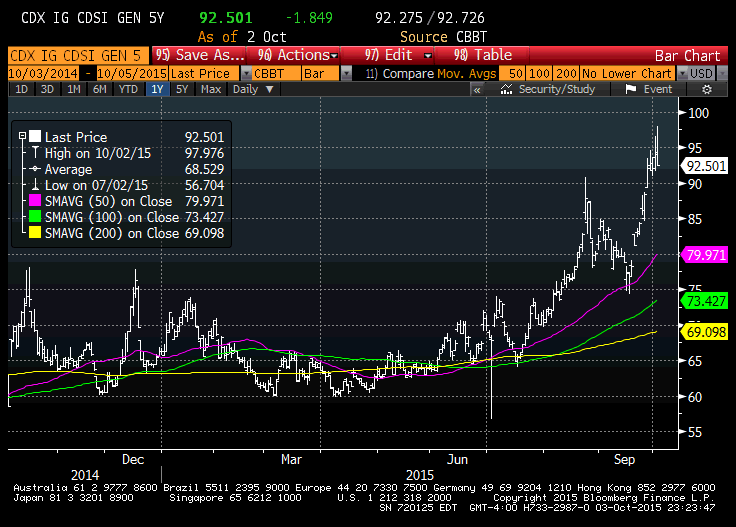This screenshot has height=527, width=736.
Task: Click the green 73.427 axis label
Action: click(704, 301)
